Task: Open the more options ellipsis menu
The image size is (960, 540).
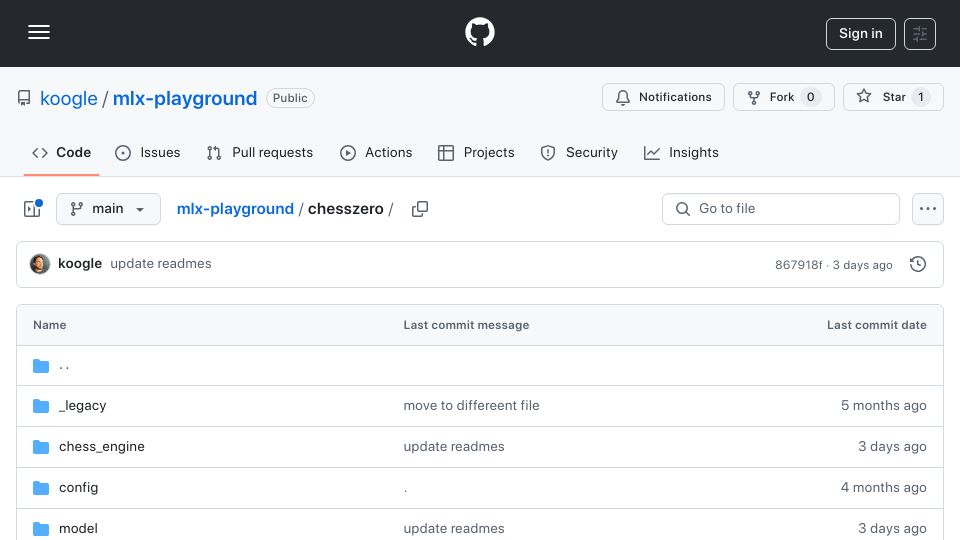Action: pyautogui.click(x=928, y=209)
